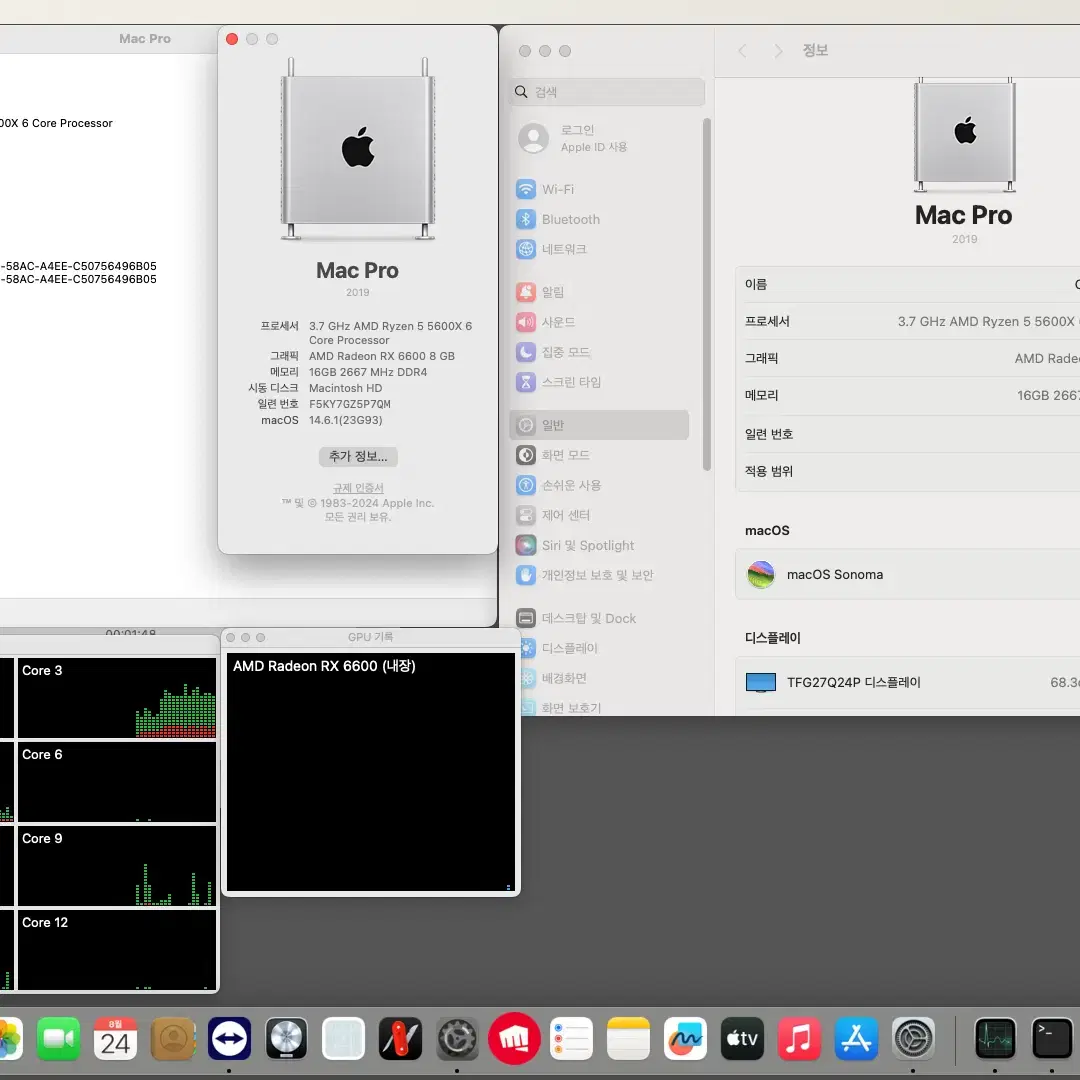Open Wi-Fi settings in sidebar
This screenshot has height=1080, width=1080.
tap(599, 189)
